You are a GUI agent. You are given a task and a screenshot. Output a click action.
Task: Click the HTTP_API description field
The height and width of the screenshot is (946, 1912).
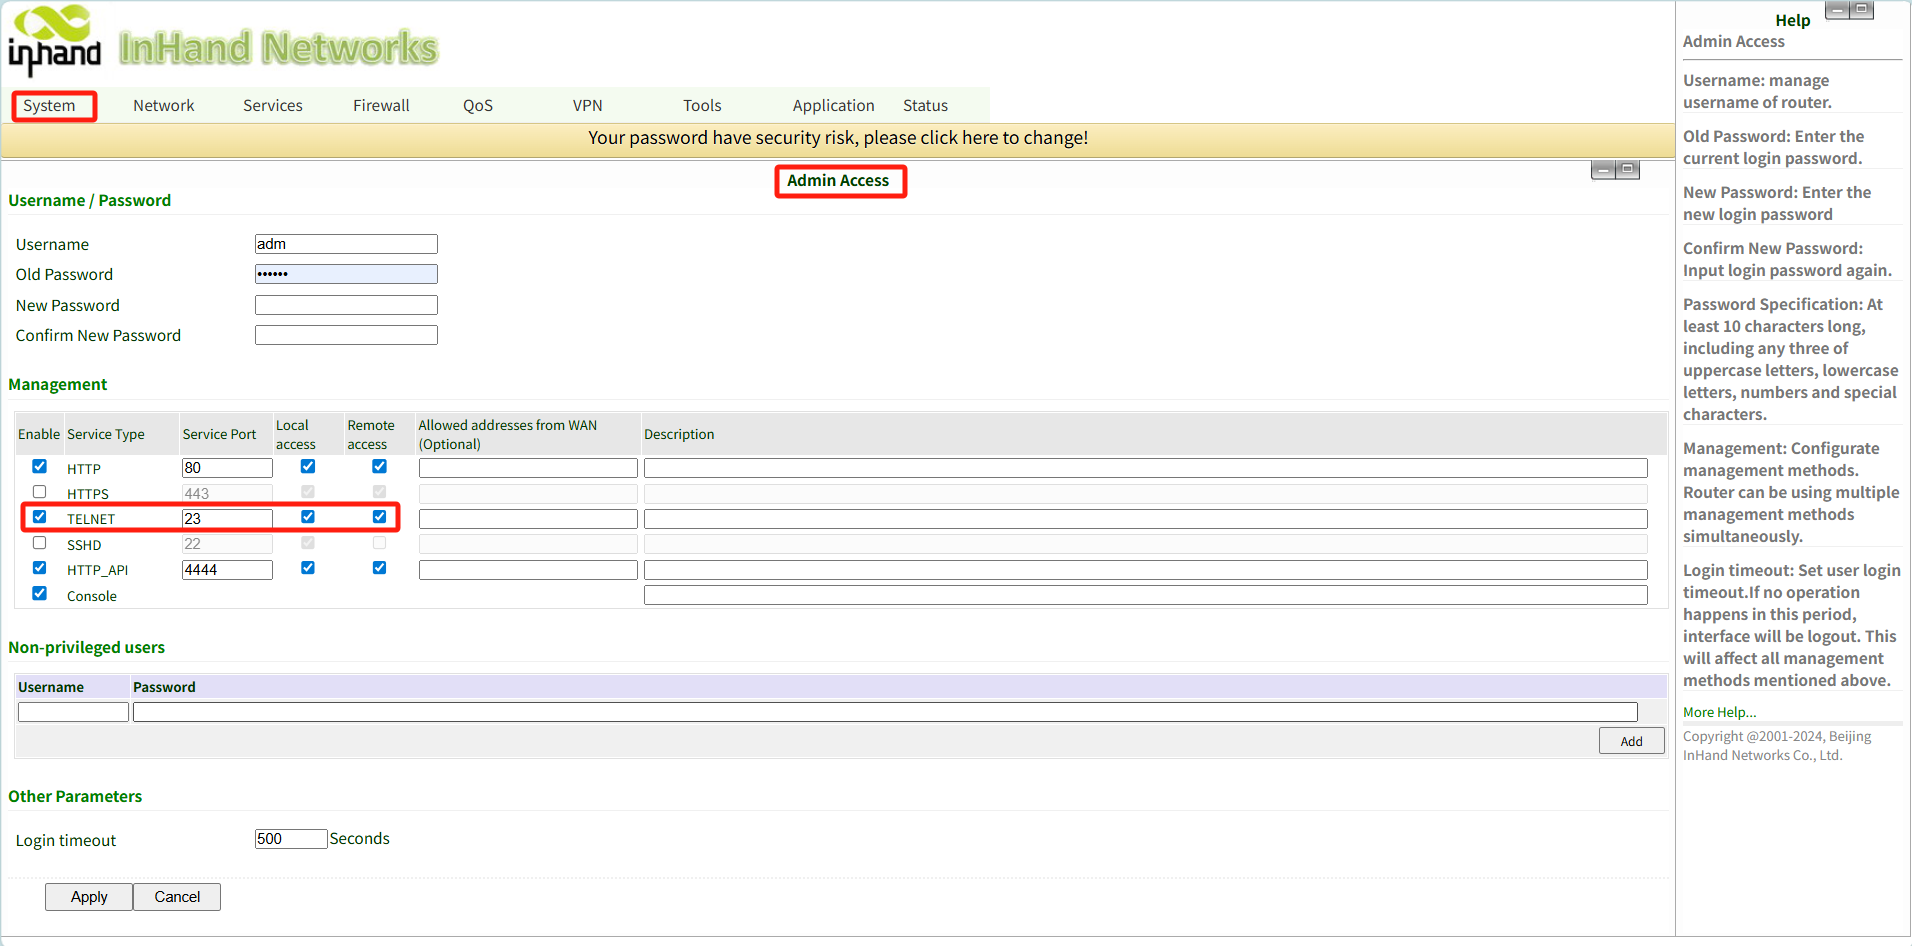pos(1146,570)
